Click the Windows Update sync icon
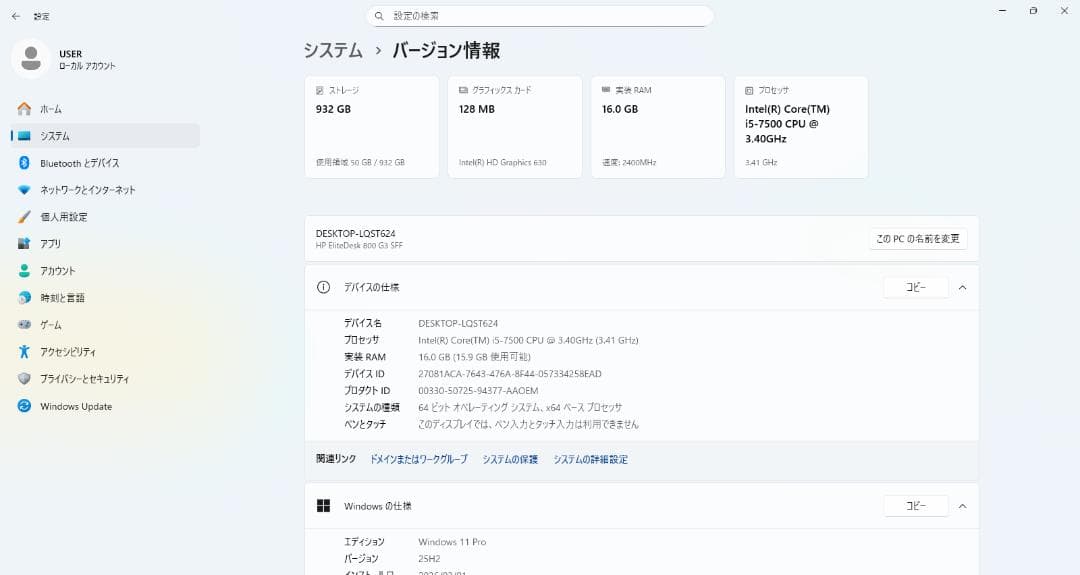The width and height of the screenshot is (1080, 575). point(24,406)
